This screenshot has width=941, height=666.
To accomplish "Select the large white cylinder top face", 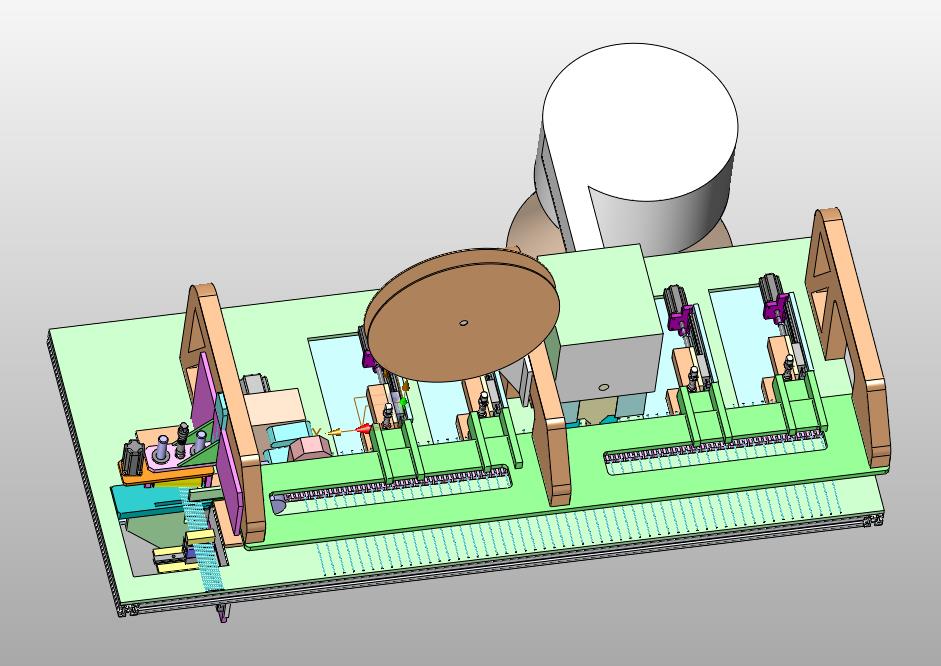I will pos(640,122).
